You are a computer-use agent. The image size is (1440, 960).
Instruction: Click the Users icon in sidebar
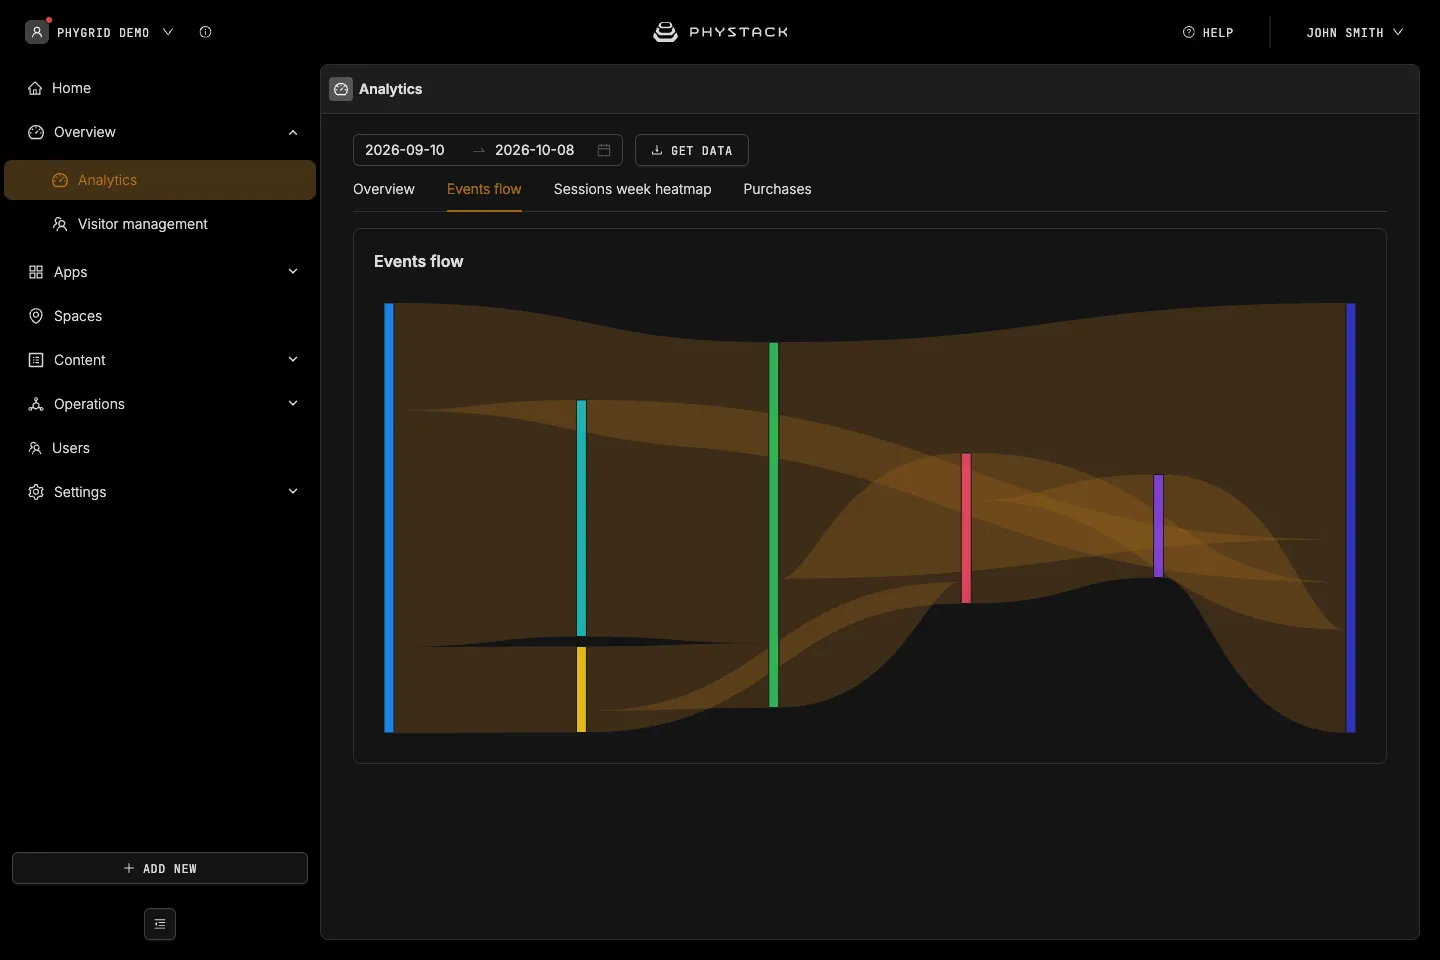[35, 448]
